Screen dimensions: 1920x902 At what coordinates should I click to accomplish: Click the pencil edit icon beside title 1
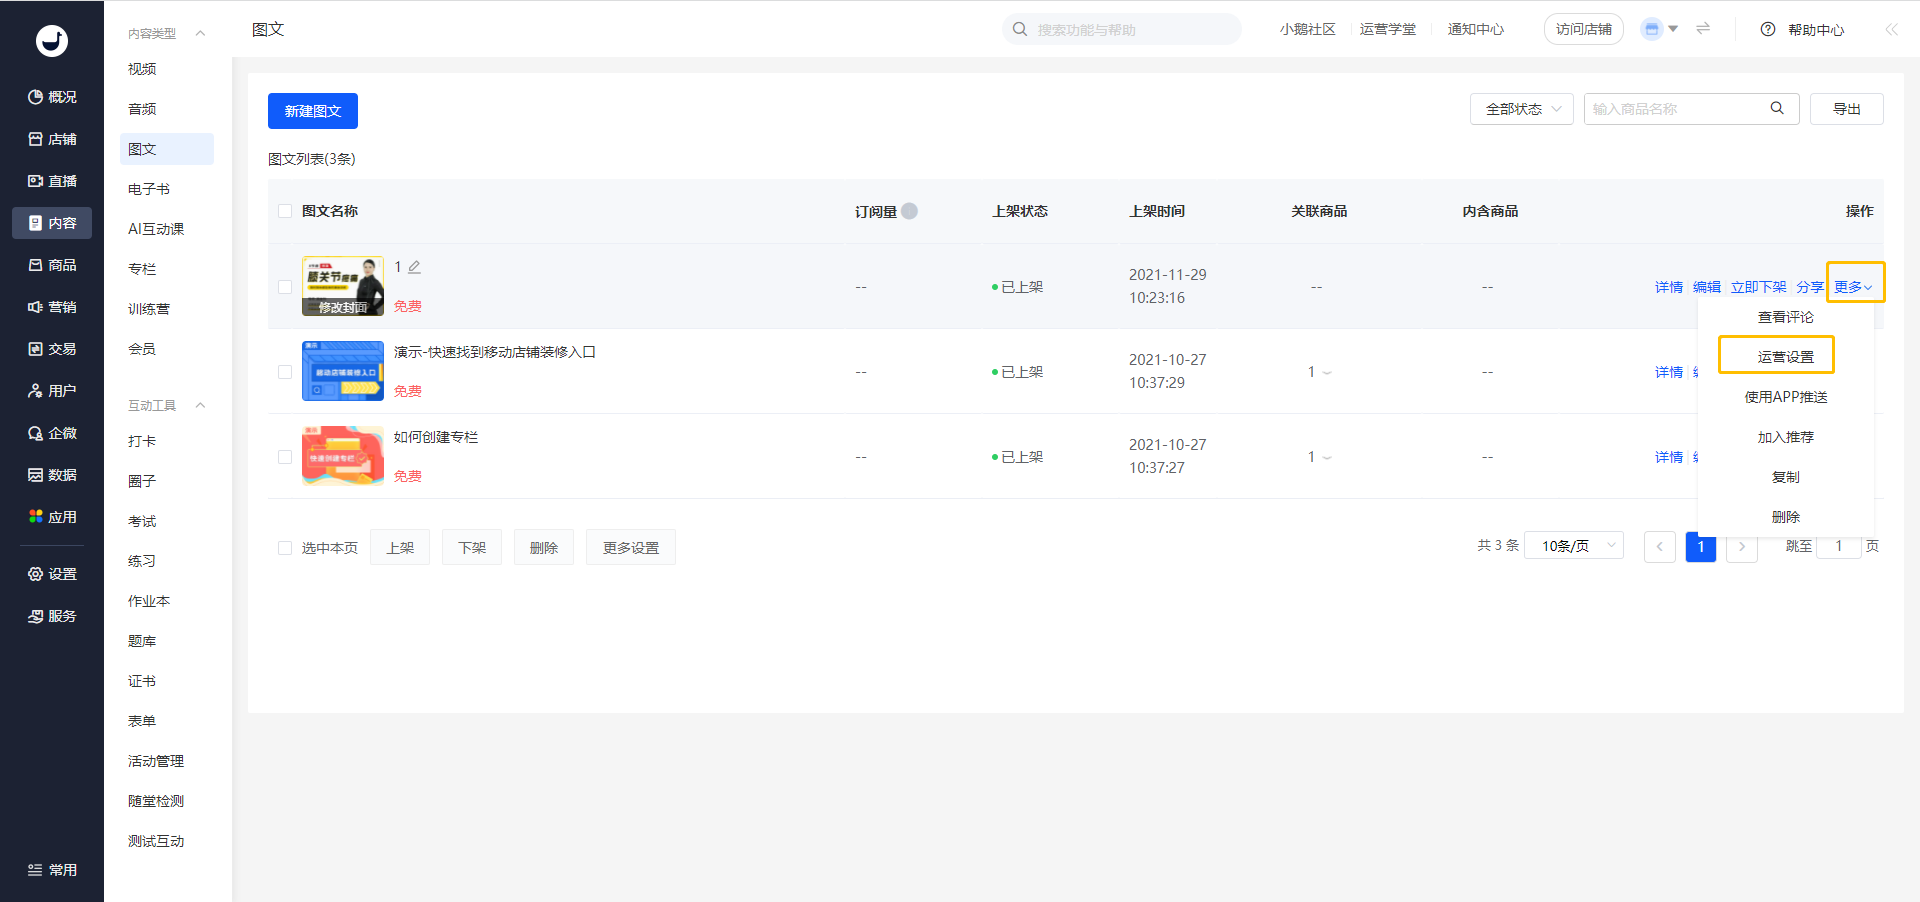(414, 267)
